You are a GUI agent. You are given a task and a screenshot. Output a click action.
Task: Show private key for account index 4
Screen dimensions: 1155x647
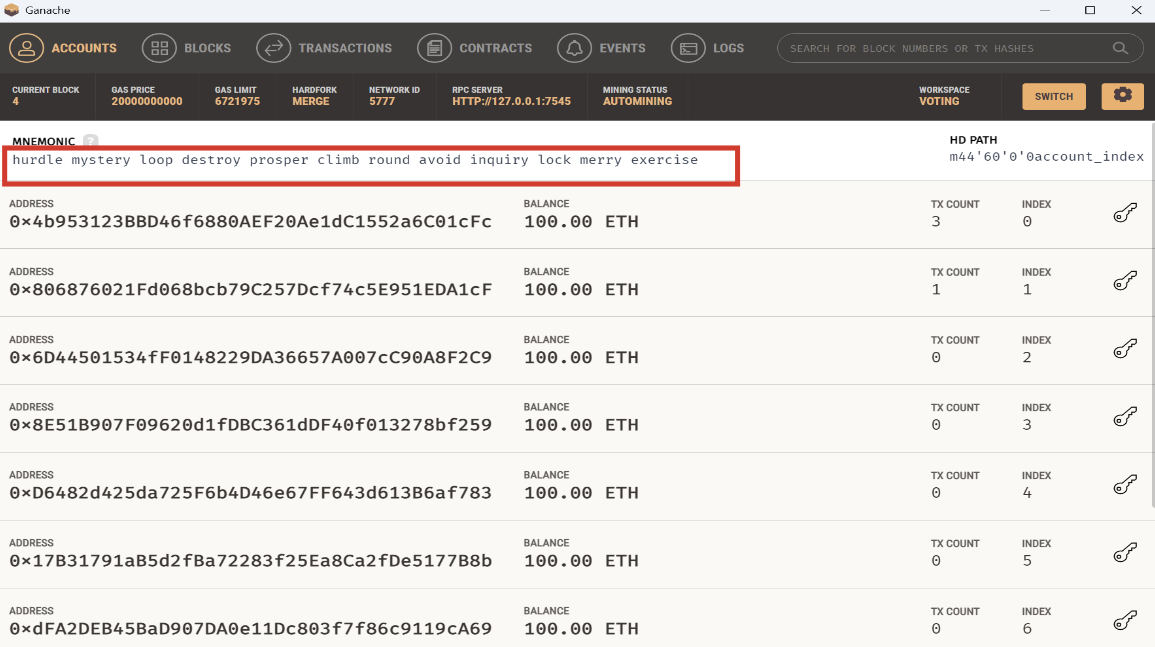(1125, 485)
